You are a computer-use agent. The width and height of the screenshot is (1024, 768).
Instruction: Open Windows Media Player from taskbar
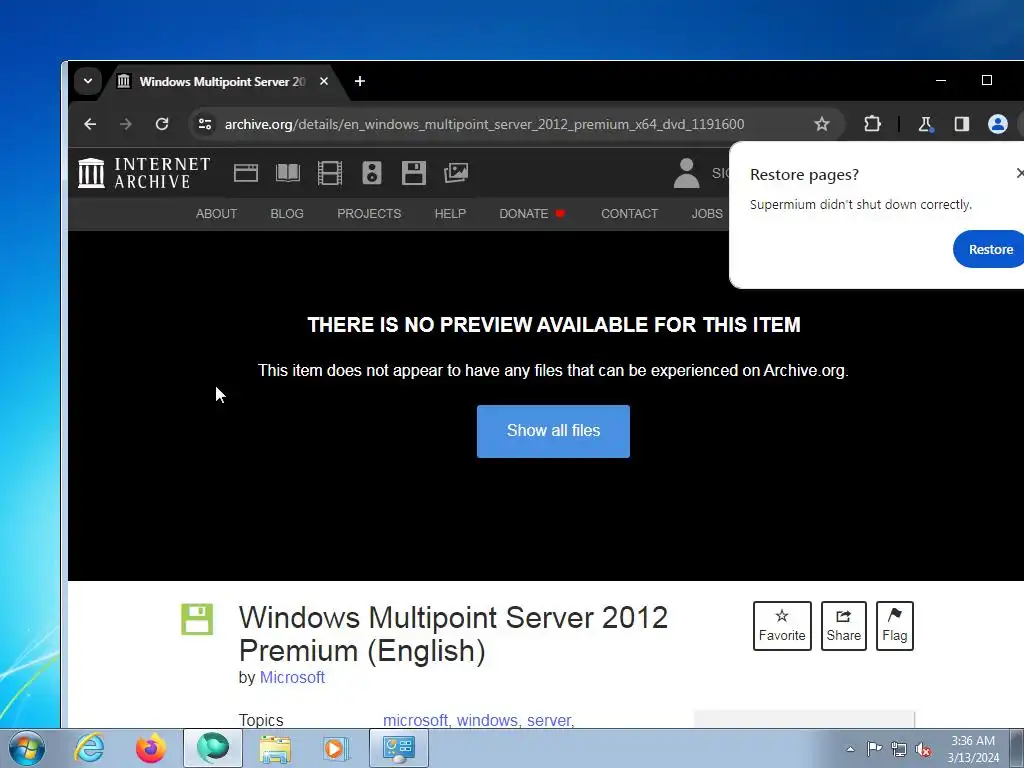click(337, 748)
